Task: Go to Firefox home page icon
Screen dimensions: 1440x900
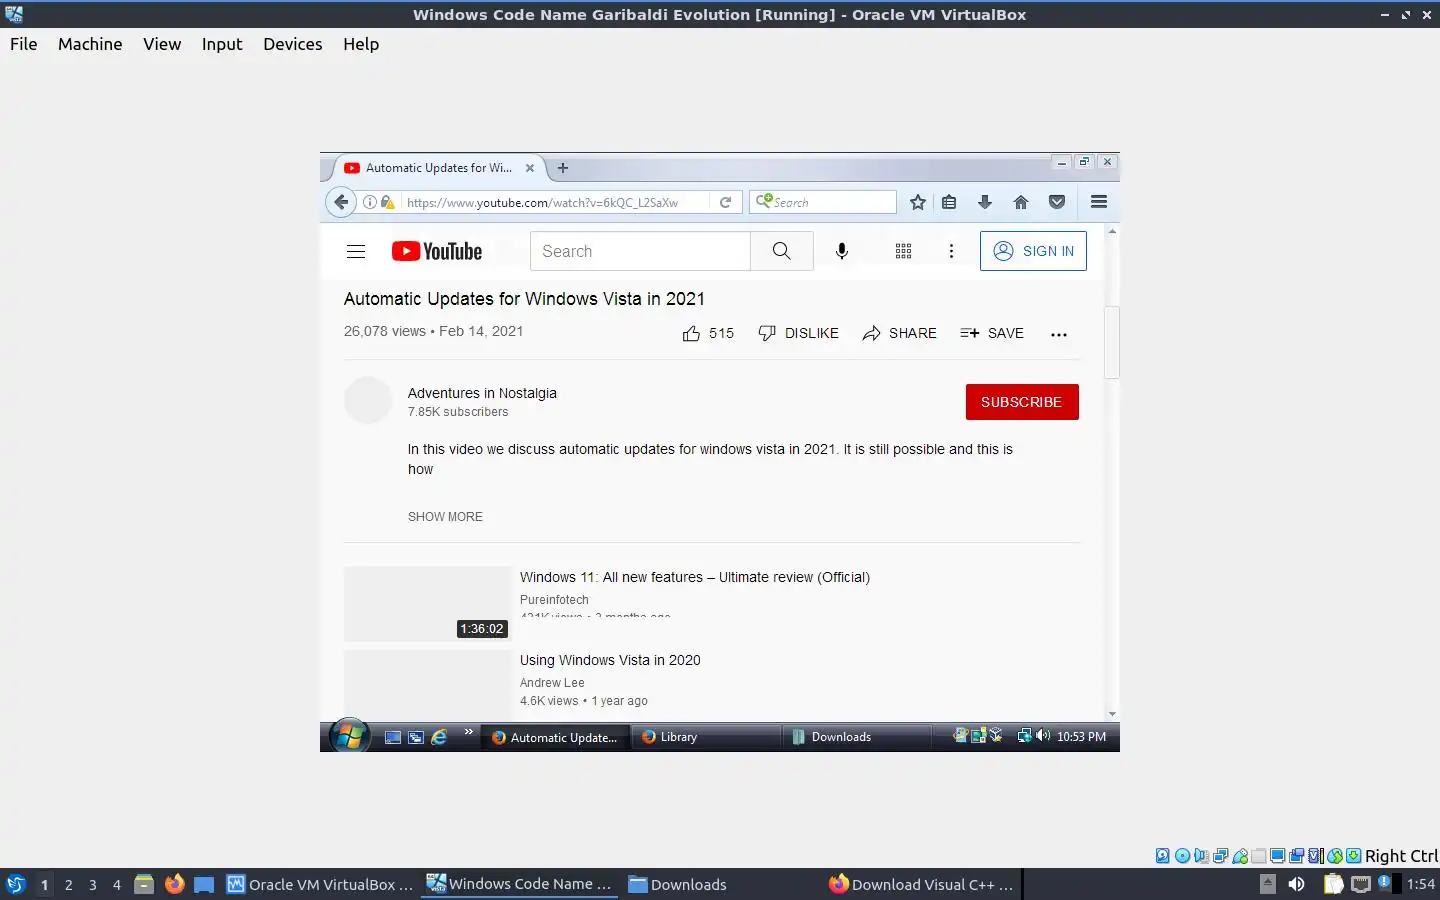Action: click(x=1021, y=202)
